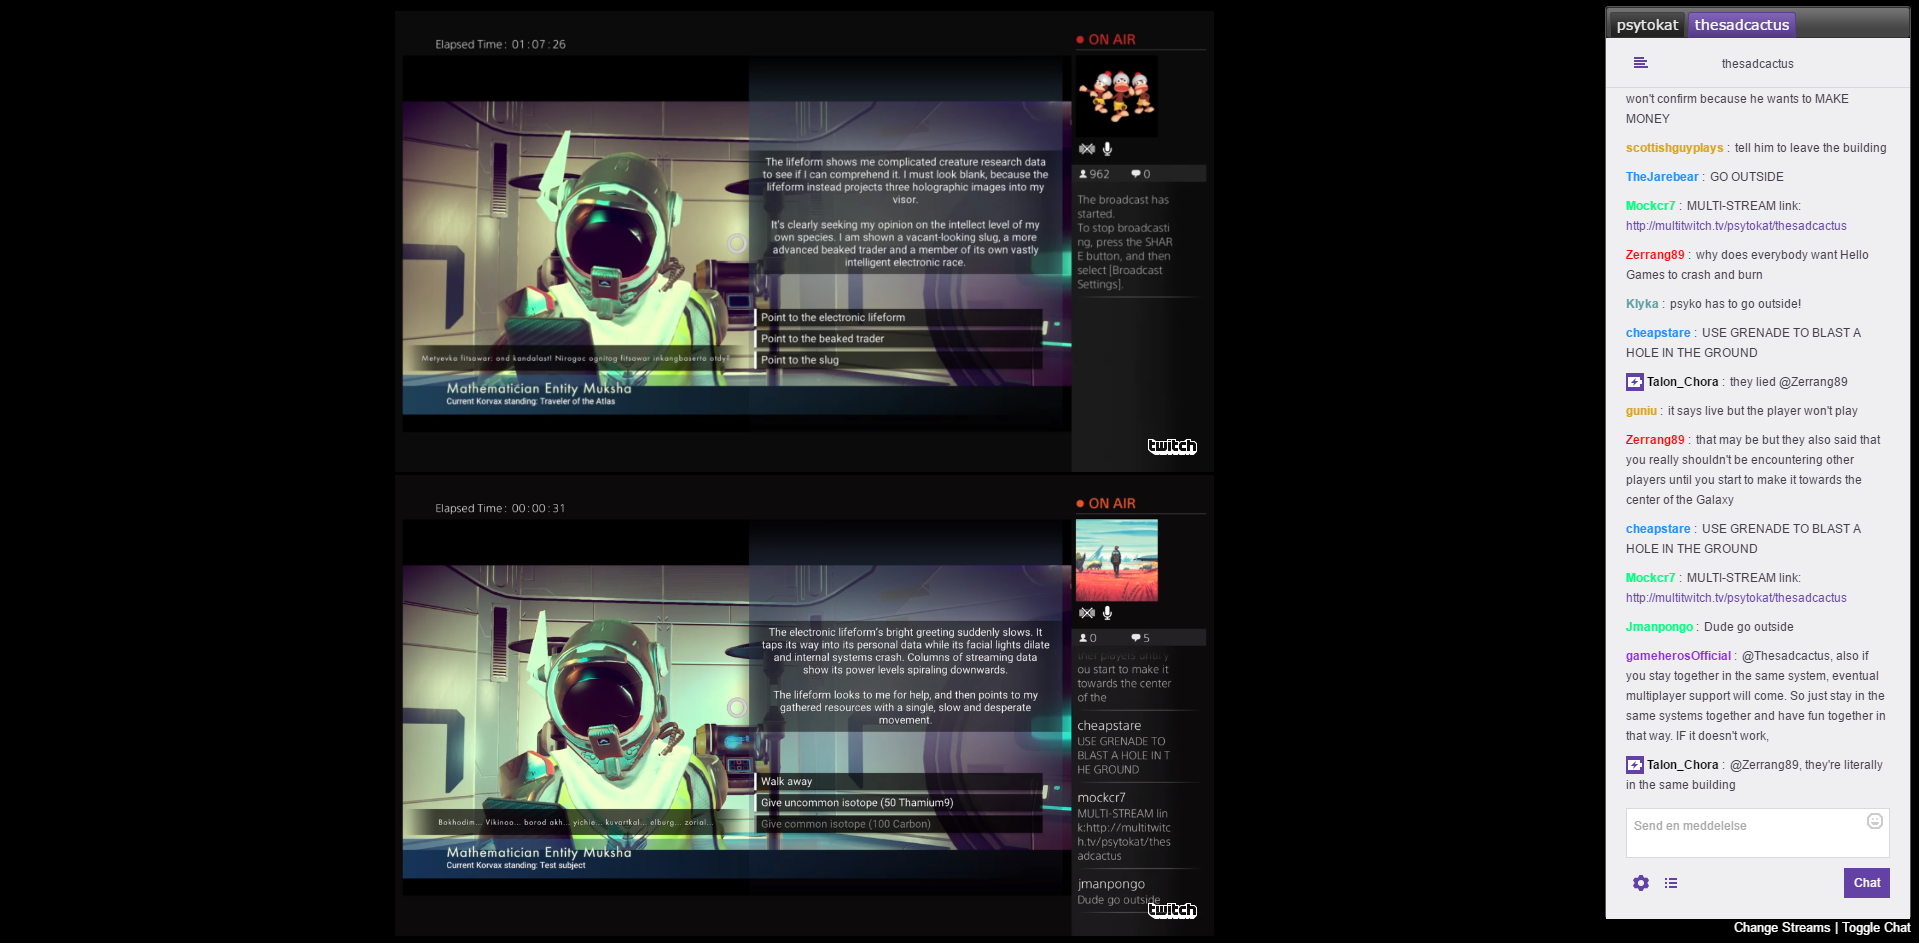
Task: Click jmanpongo comment in bottom stream overlay
Action: tap(1118, 891)
